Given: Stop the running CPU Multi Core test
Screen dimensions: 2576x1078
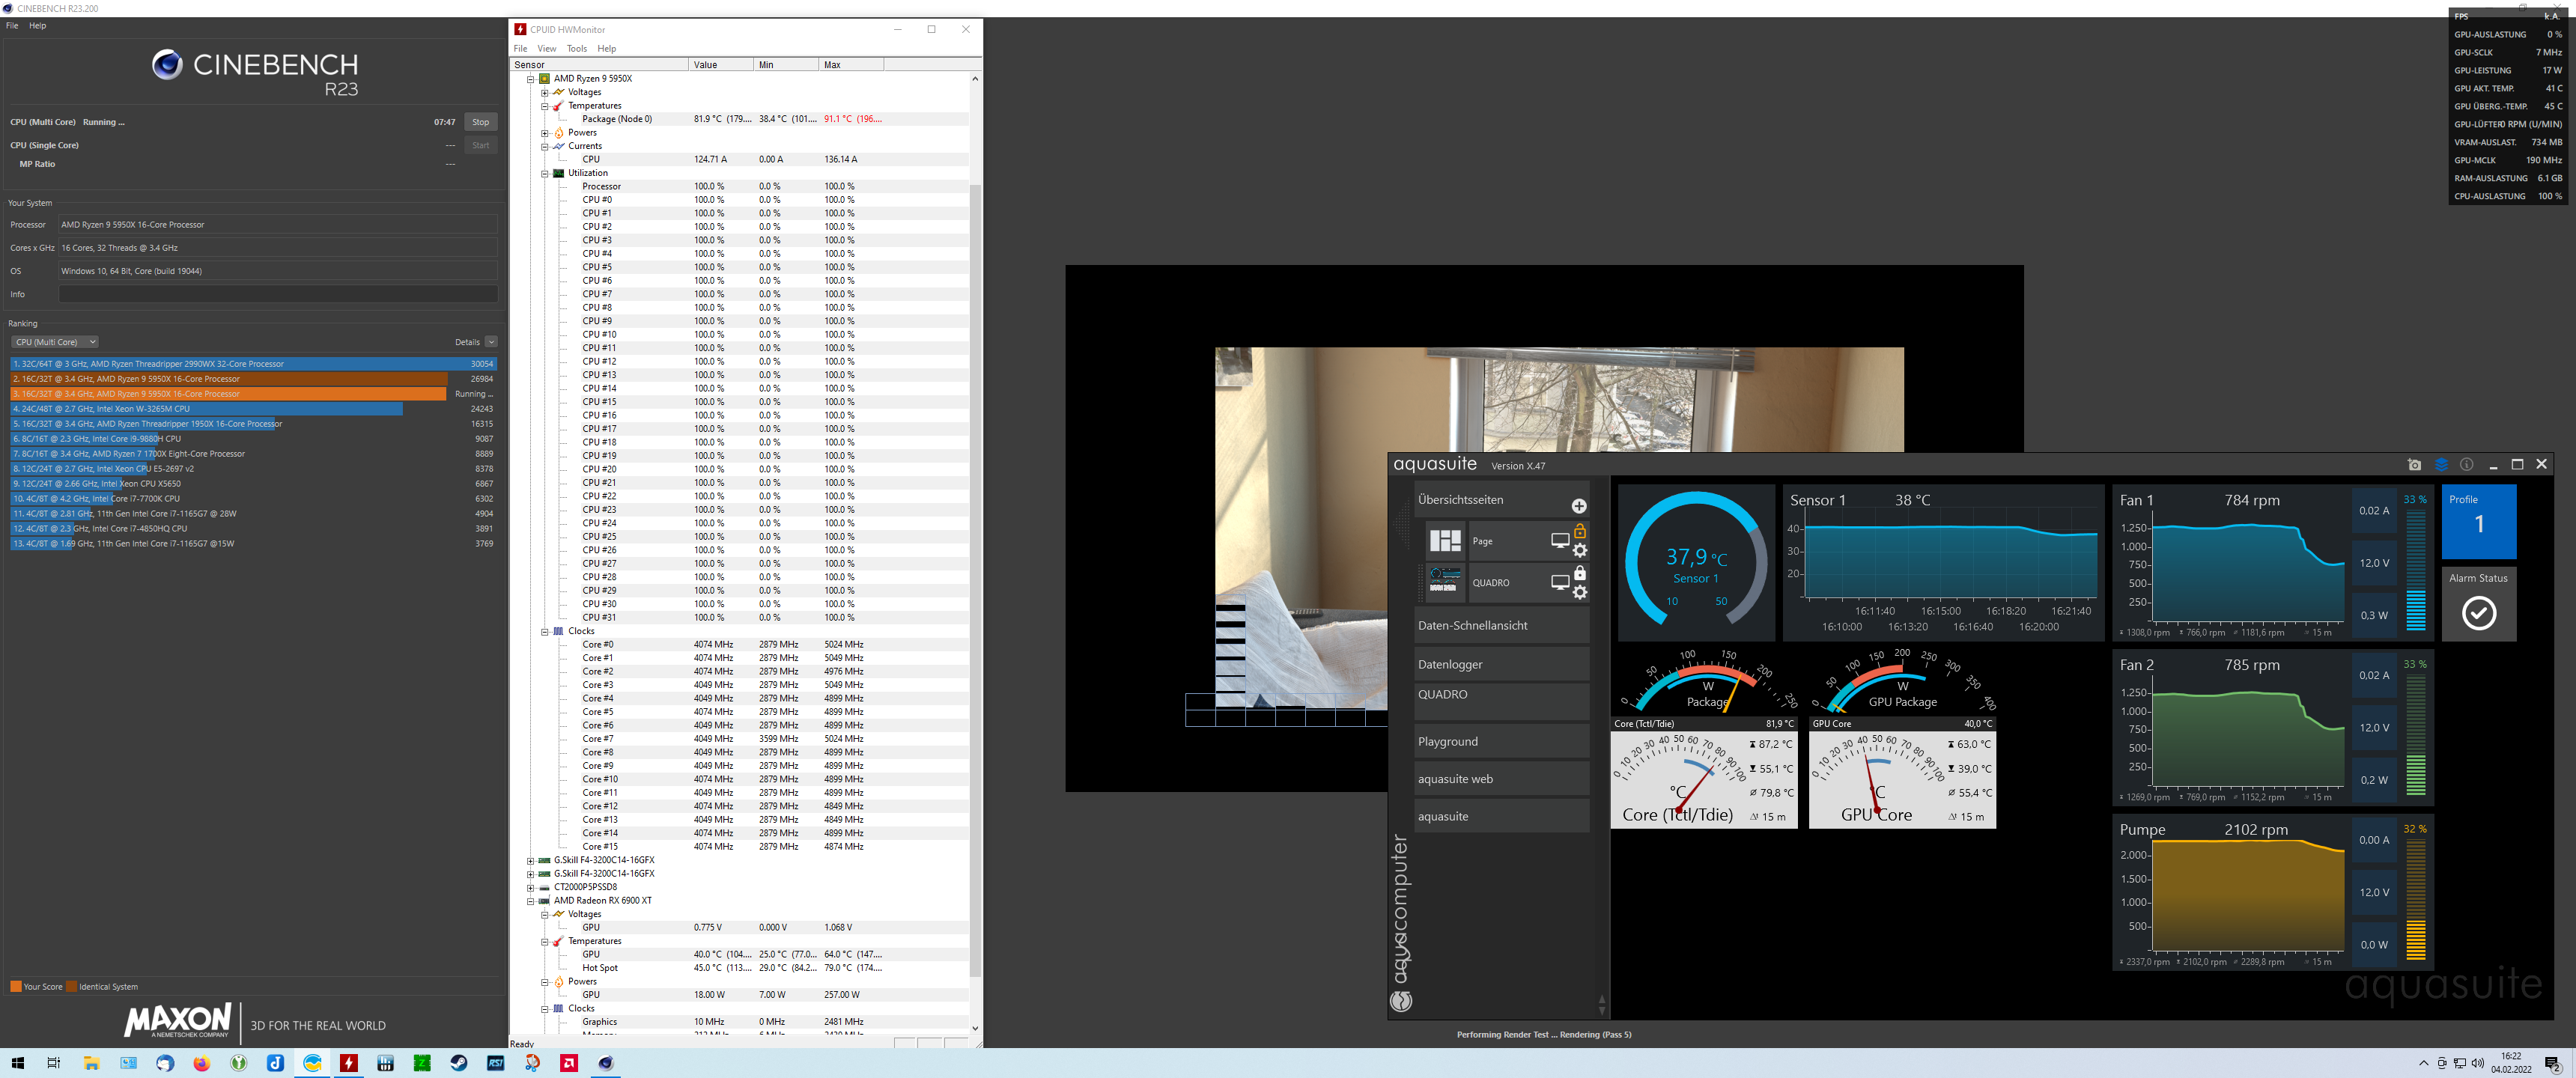Looking at the screenshot, I should [x=480, y=122].
